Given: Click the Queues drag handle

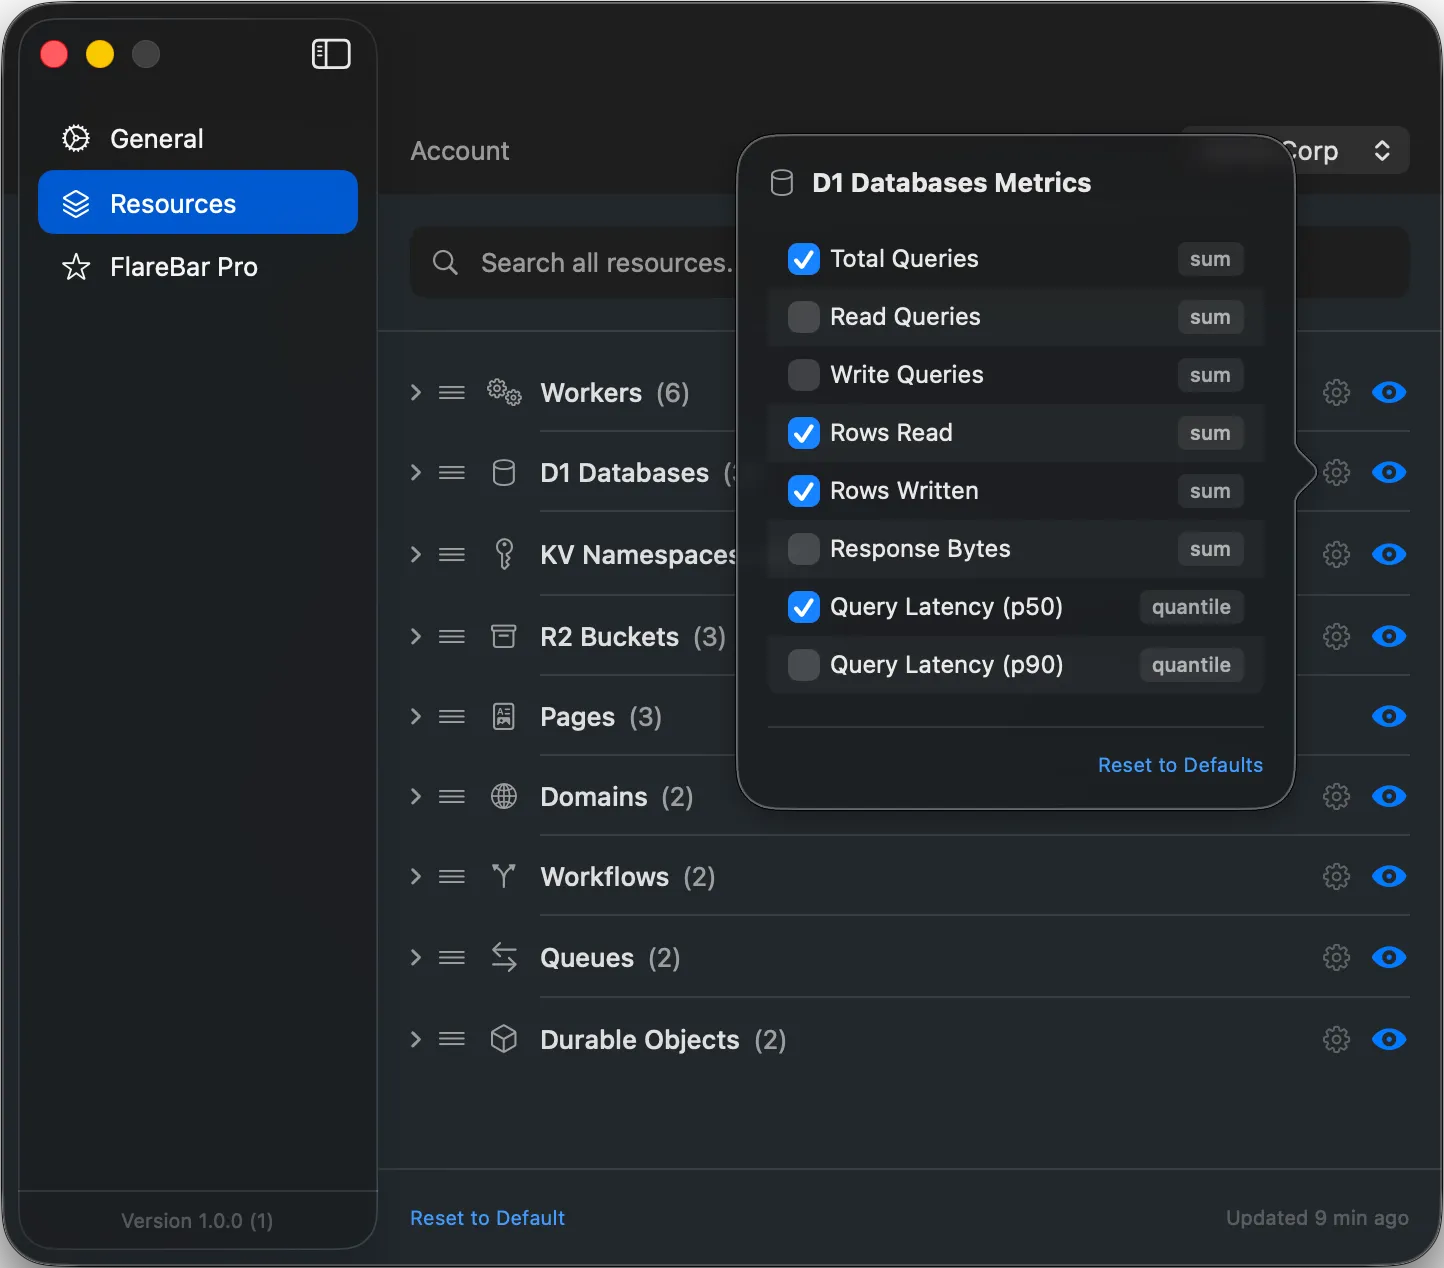Looking at the screenshot, I should [452, 957].
